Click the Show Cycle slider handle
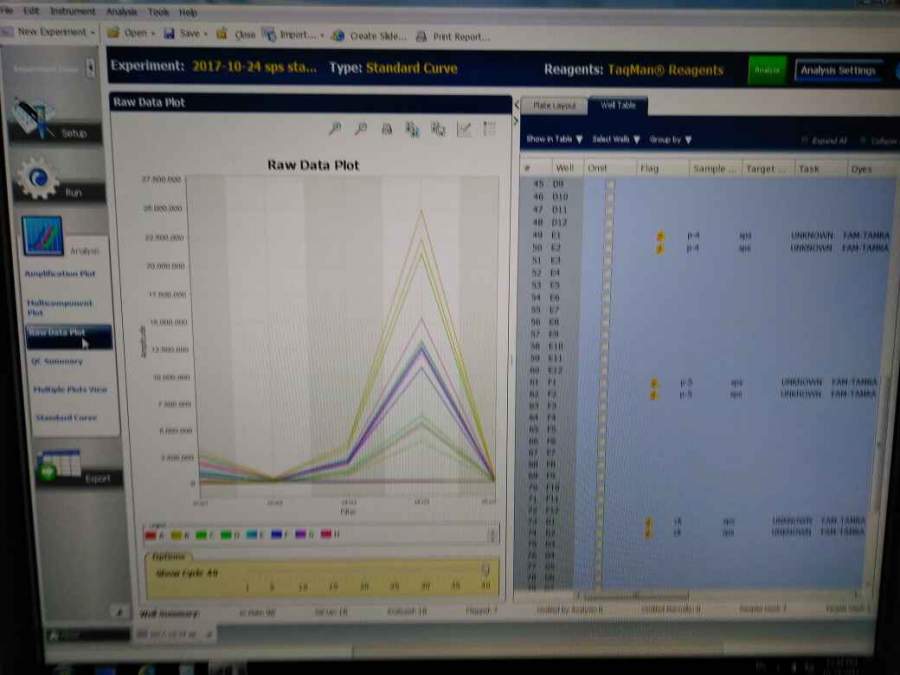Screen dimensions: 900x675 point(486,569)
